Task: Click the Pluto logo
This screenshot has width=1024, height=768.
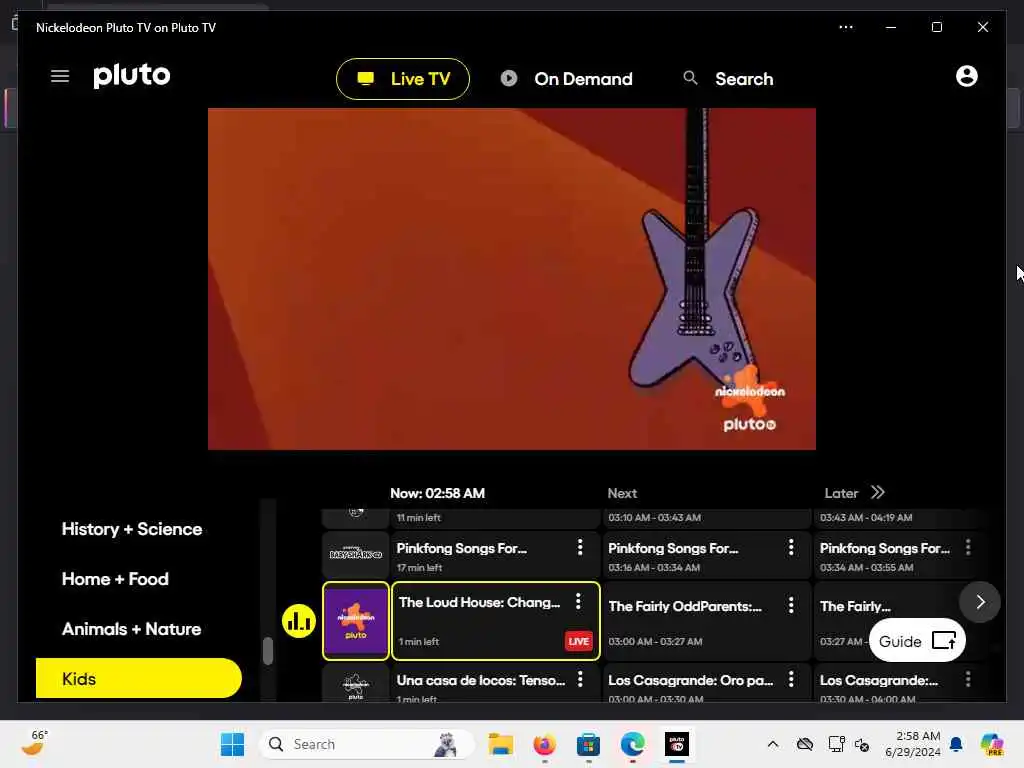Action: (x=131, y=76)
